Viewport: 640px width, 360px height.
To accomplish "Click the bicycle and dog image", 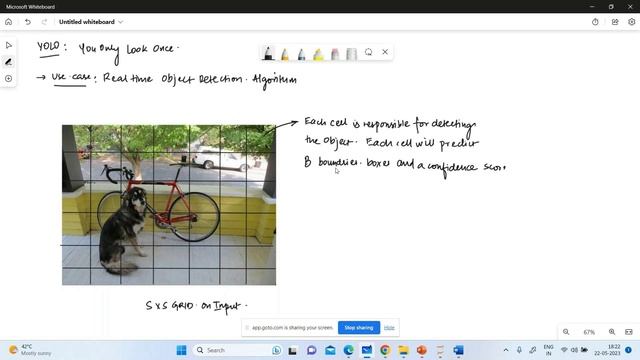I will click(169, 205).
